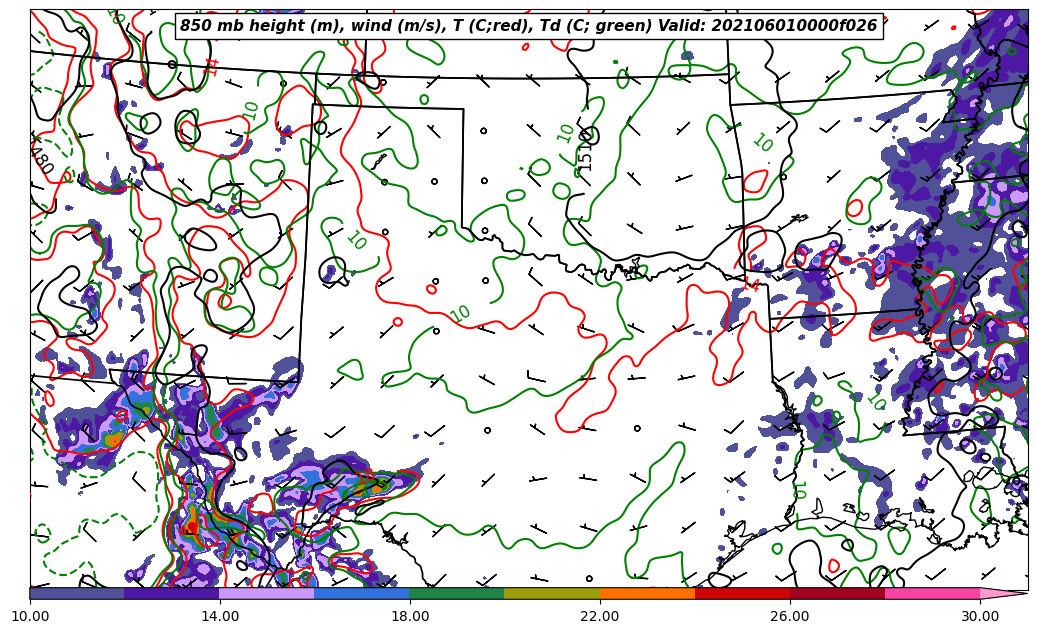Select the bright red 24–26 colorbar segment
The image size is (1037, 633).
point(741,593)
